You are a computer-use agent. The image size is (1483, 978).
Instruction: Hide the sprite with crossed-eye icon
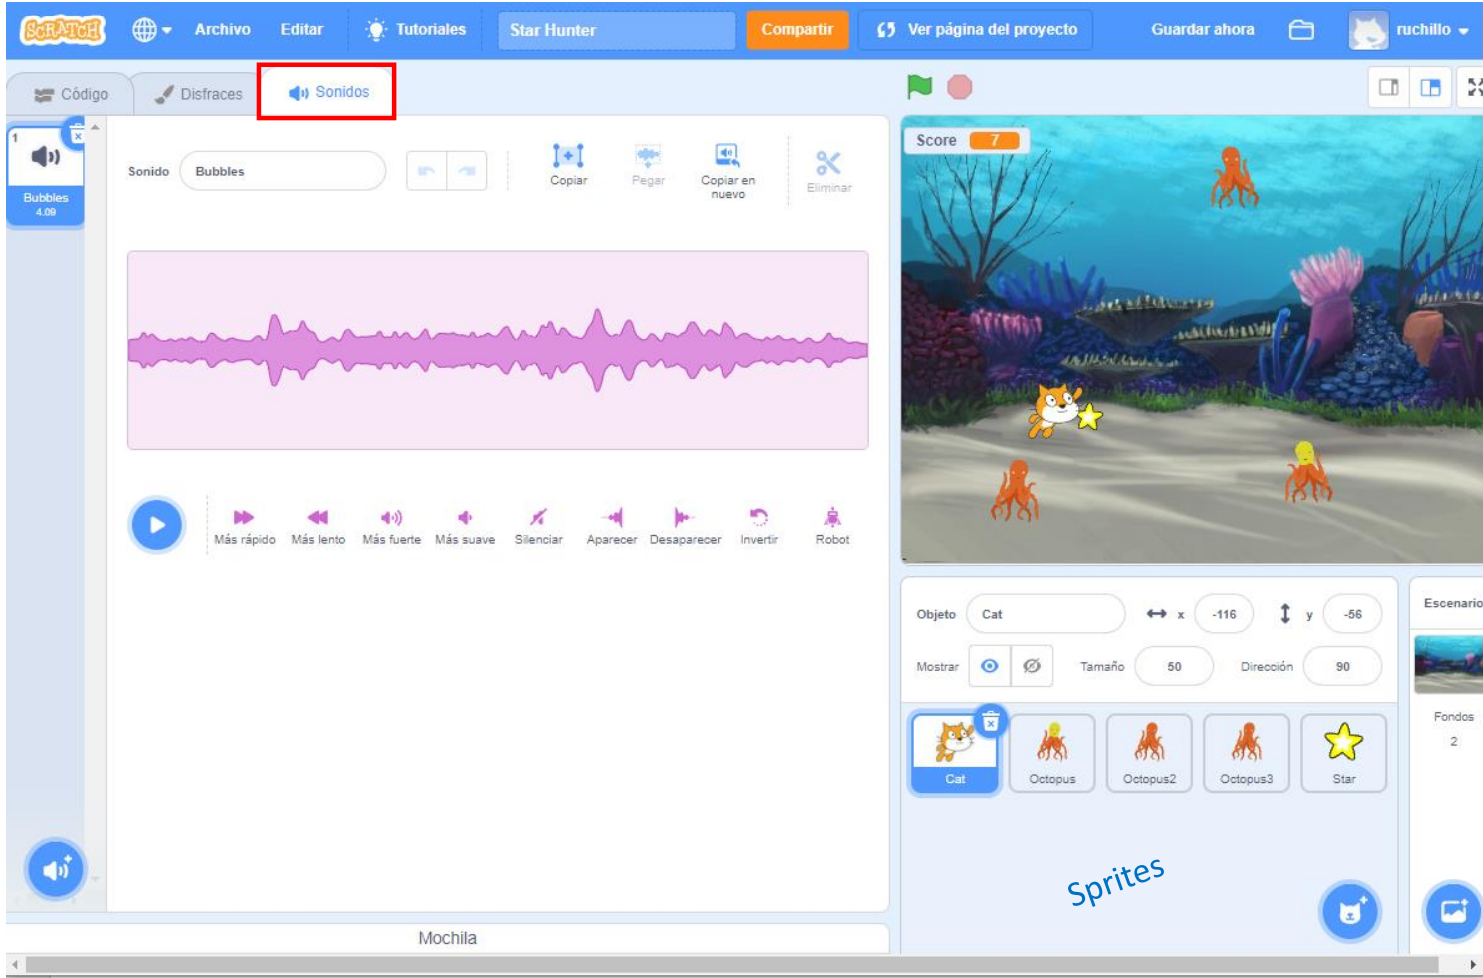pos(1032,666)
